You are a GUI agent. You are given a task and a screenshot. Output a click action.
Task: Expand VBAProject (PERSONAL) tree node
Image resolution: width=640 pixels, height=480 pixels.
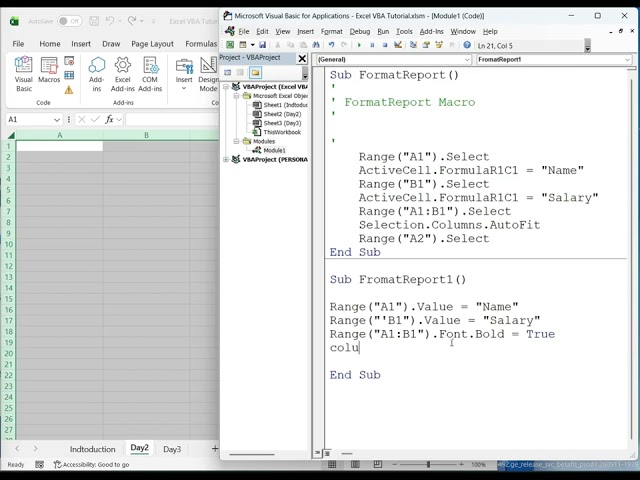click(x=226, y=160)
